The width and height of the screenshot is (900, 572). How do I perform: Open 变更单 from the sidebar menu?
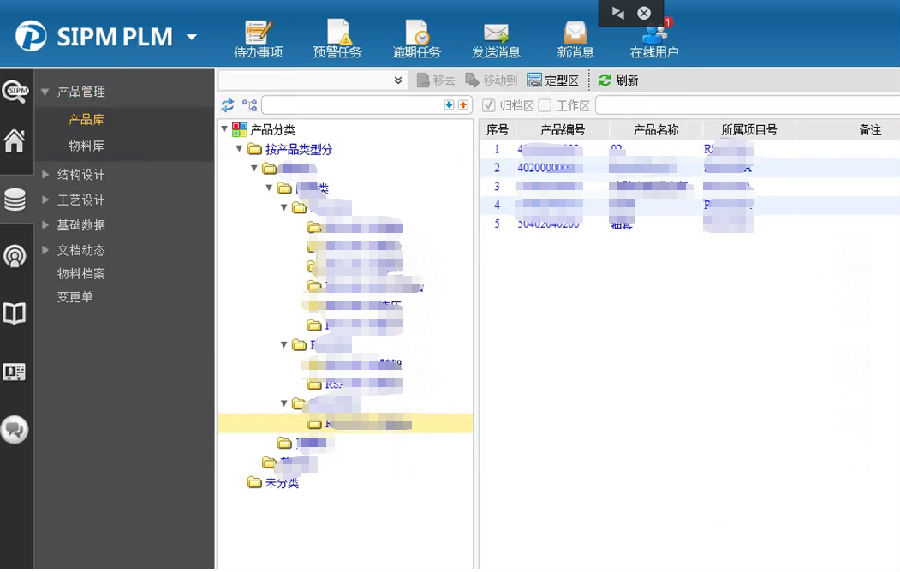(x=75, y=297)
